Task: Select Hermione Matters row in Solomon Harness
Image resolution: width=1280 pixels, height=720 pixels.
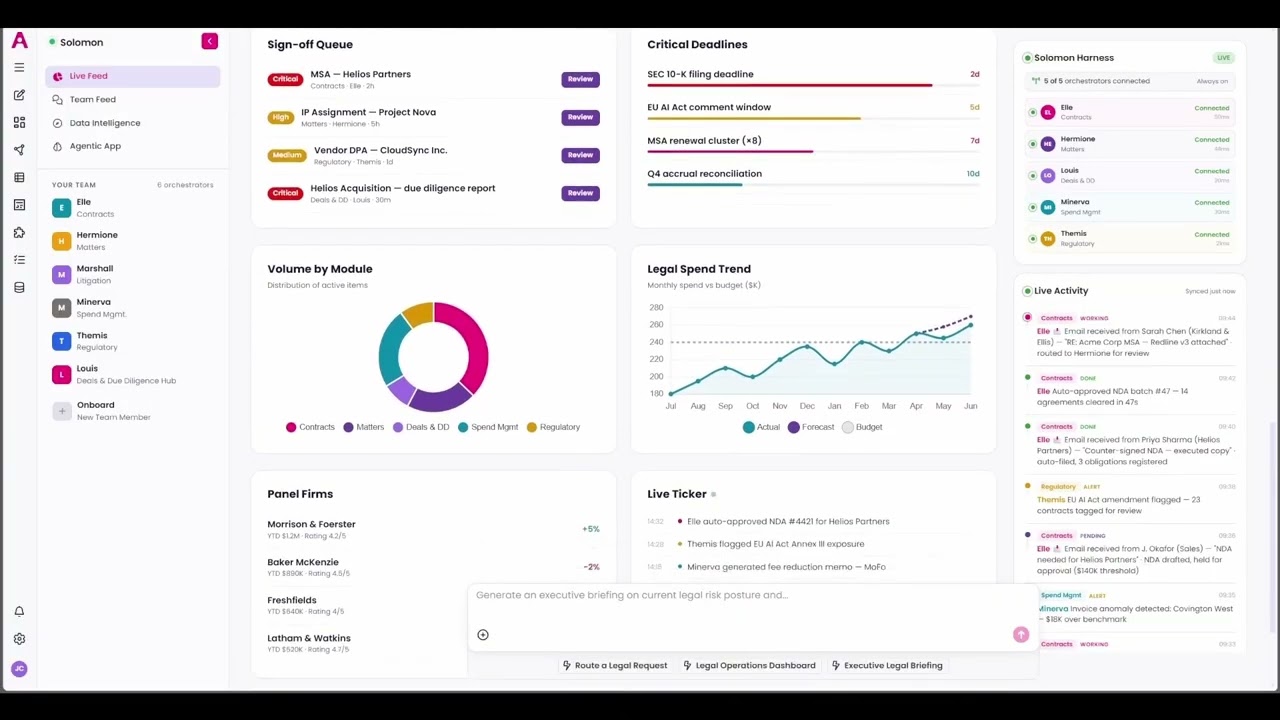Action: pos(1131,144)
